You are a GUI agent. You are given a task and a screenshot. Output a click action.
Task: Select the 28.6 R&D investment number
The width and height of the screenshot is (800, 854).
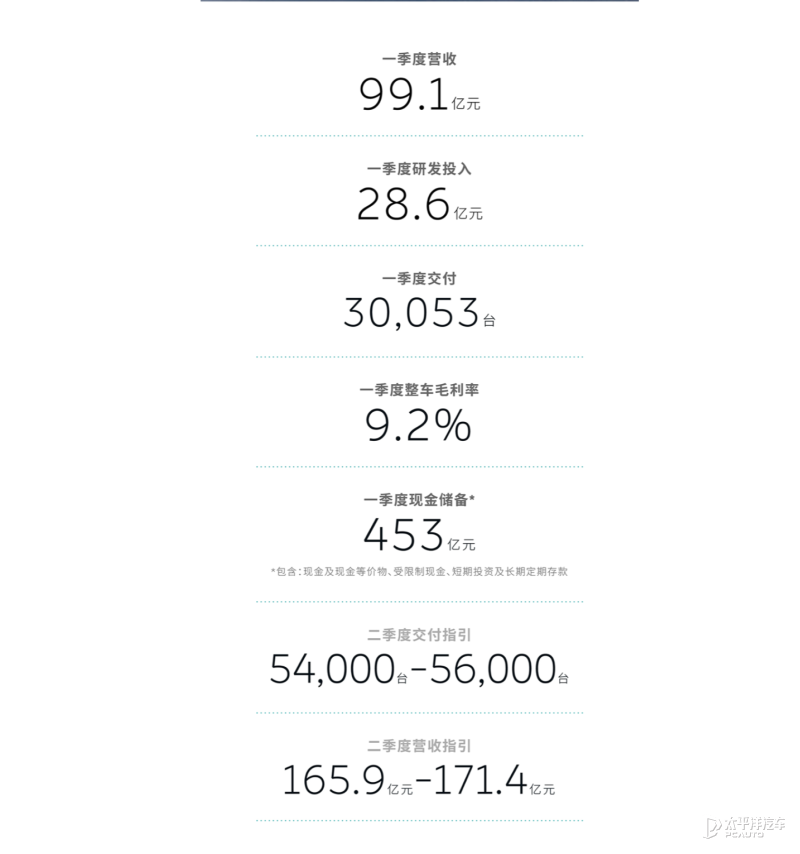[x=404, y=205]
